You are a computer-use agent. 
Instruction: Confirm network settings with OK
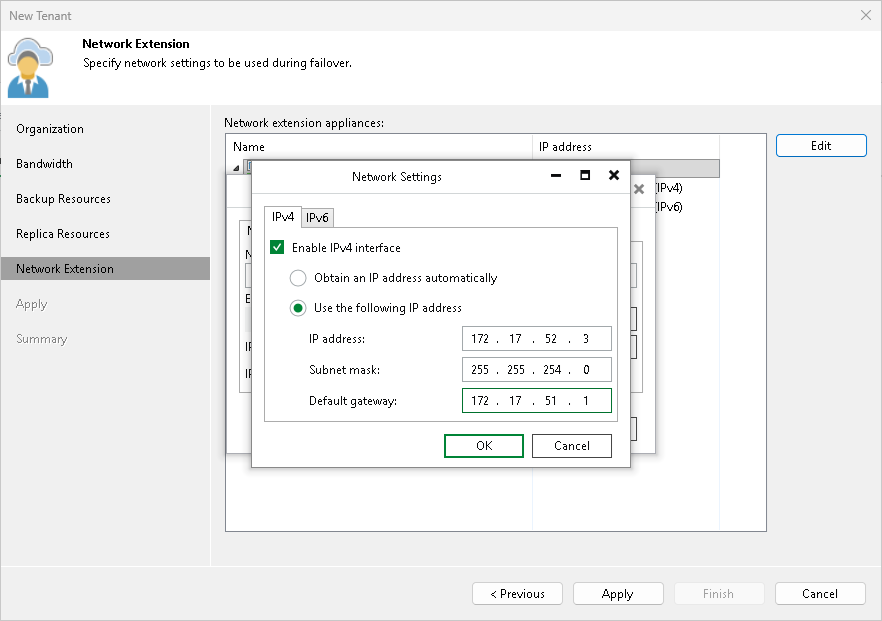click(x=483, y=446)
